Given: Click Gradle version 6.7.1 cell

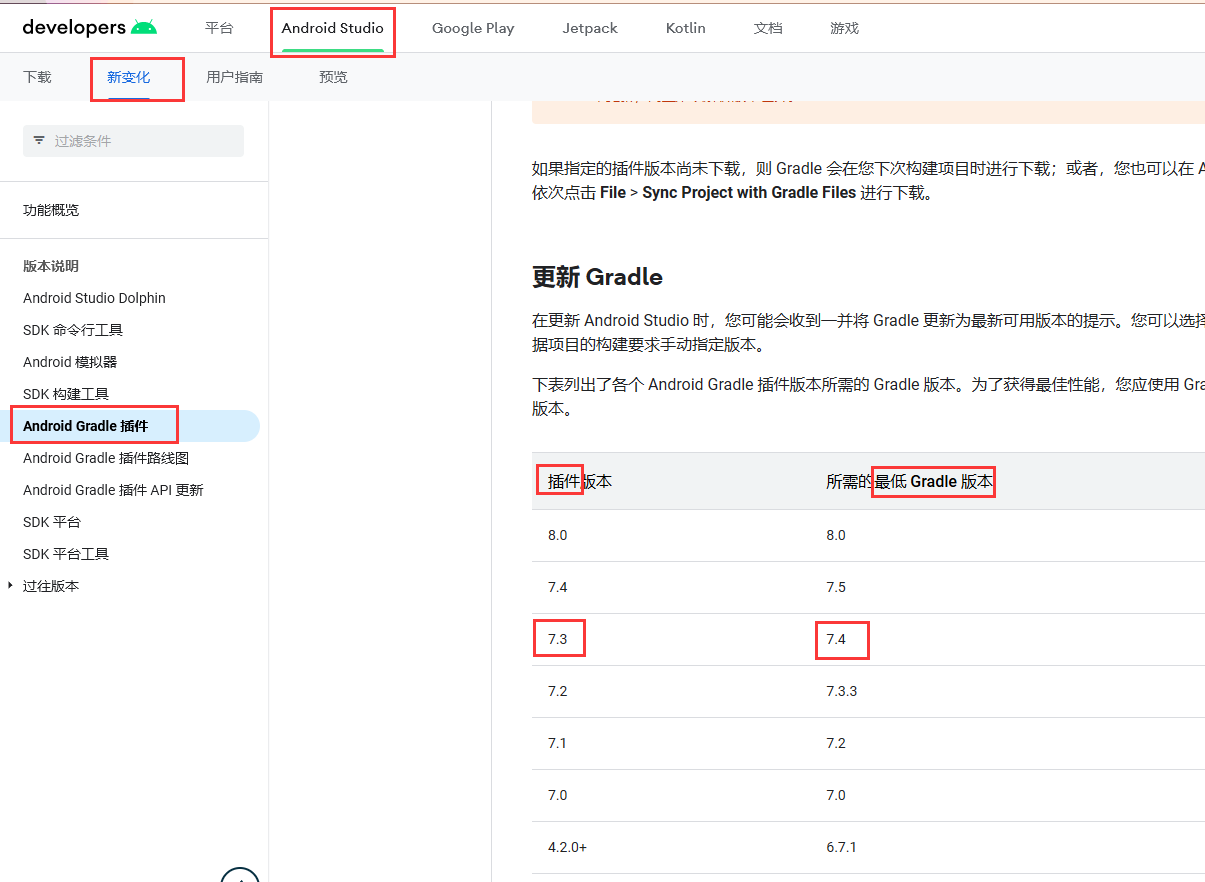Looking at the screenshot, I should pos(841,848).
